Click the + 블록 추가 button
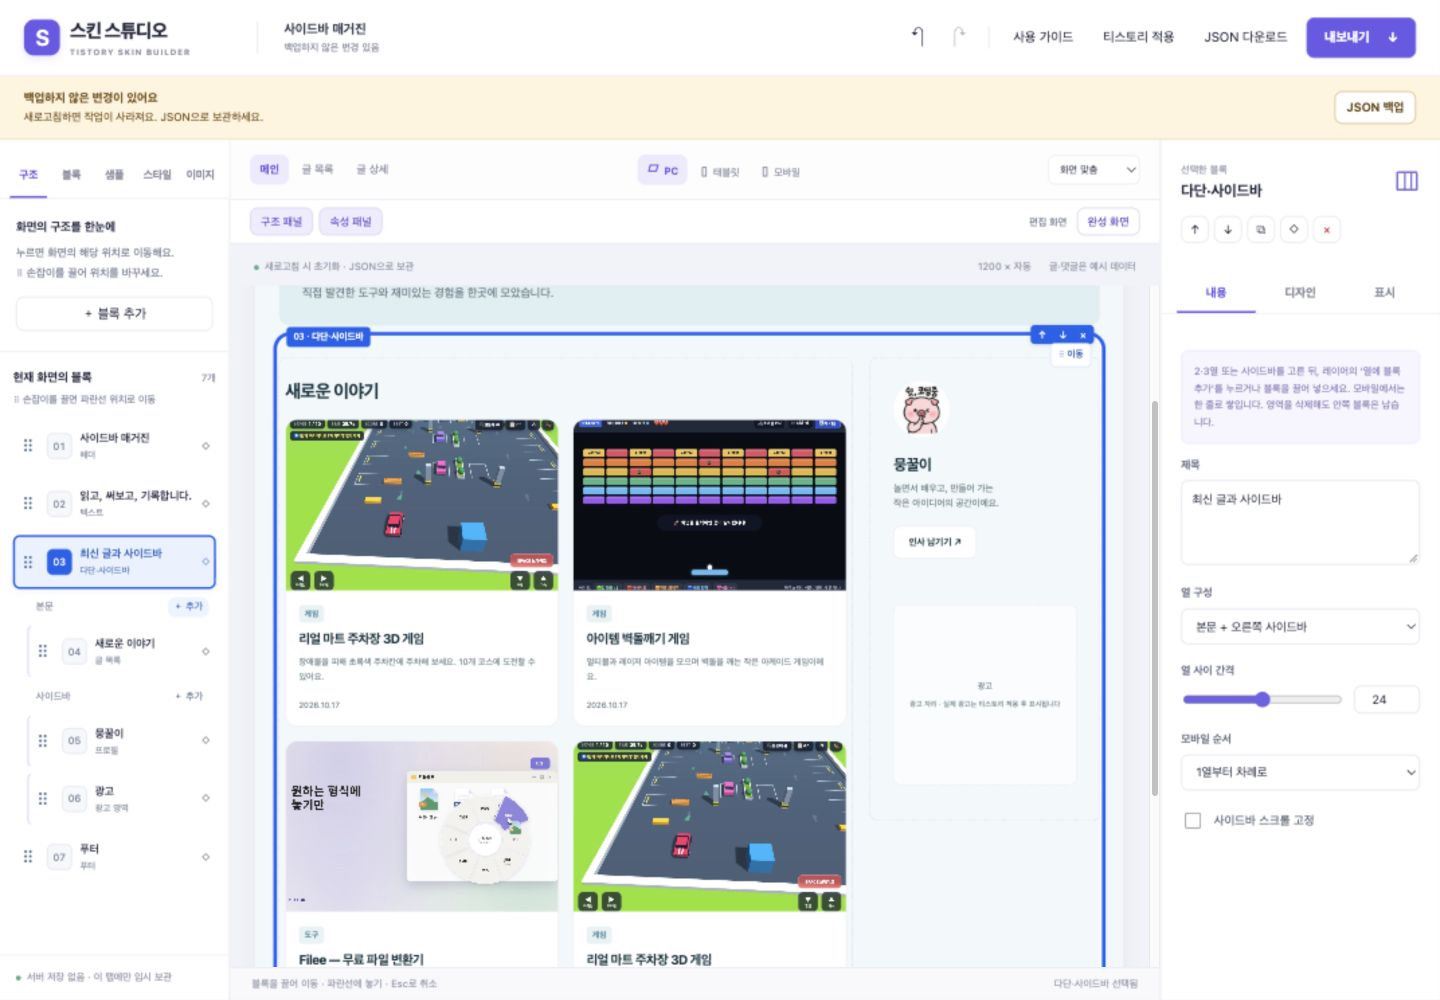The width and height of the screenshot is (1440, 1000). point(115,313)
